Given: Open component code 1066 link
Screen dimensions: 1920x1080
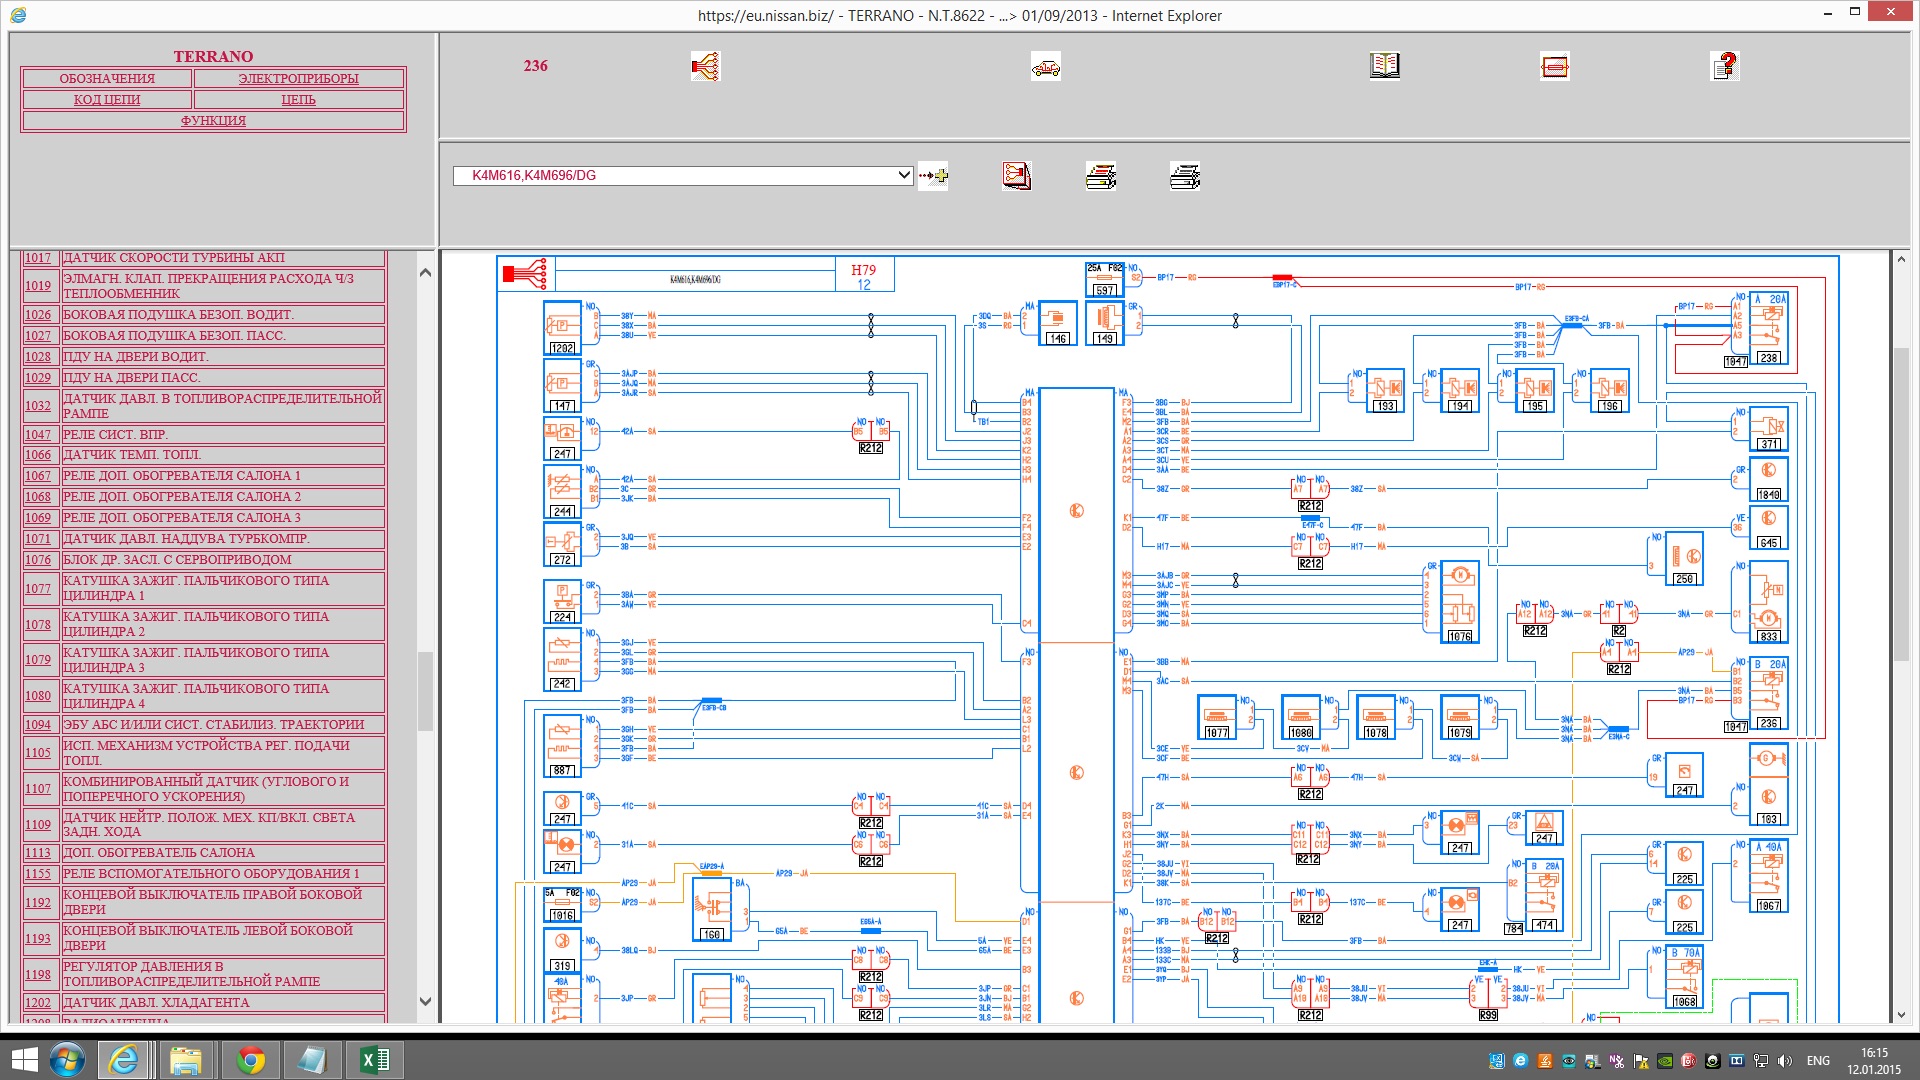Looking at the screenshot, I should (x=38, y=455).
